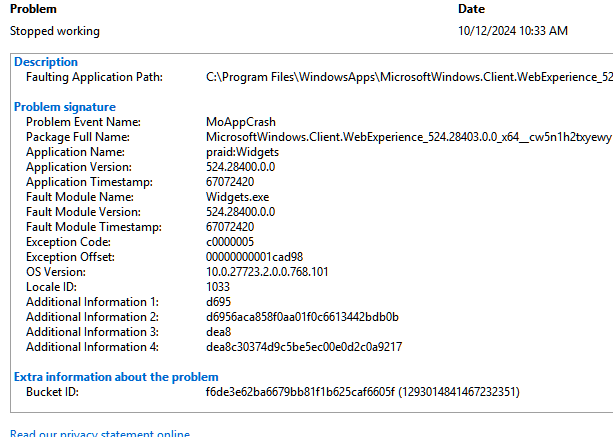613x437 pixels.
Task: Click the 'Application Version:' label
Action: (79, 167)
